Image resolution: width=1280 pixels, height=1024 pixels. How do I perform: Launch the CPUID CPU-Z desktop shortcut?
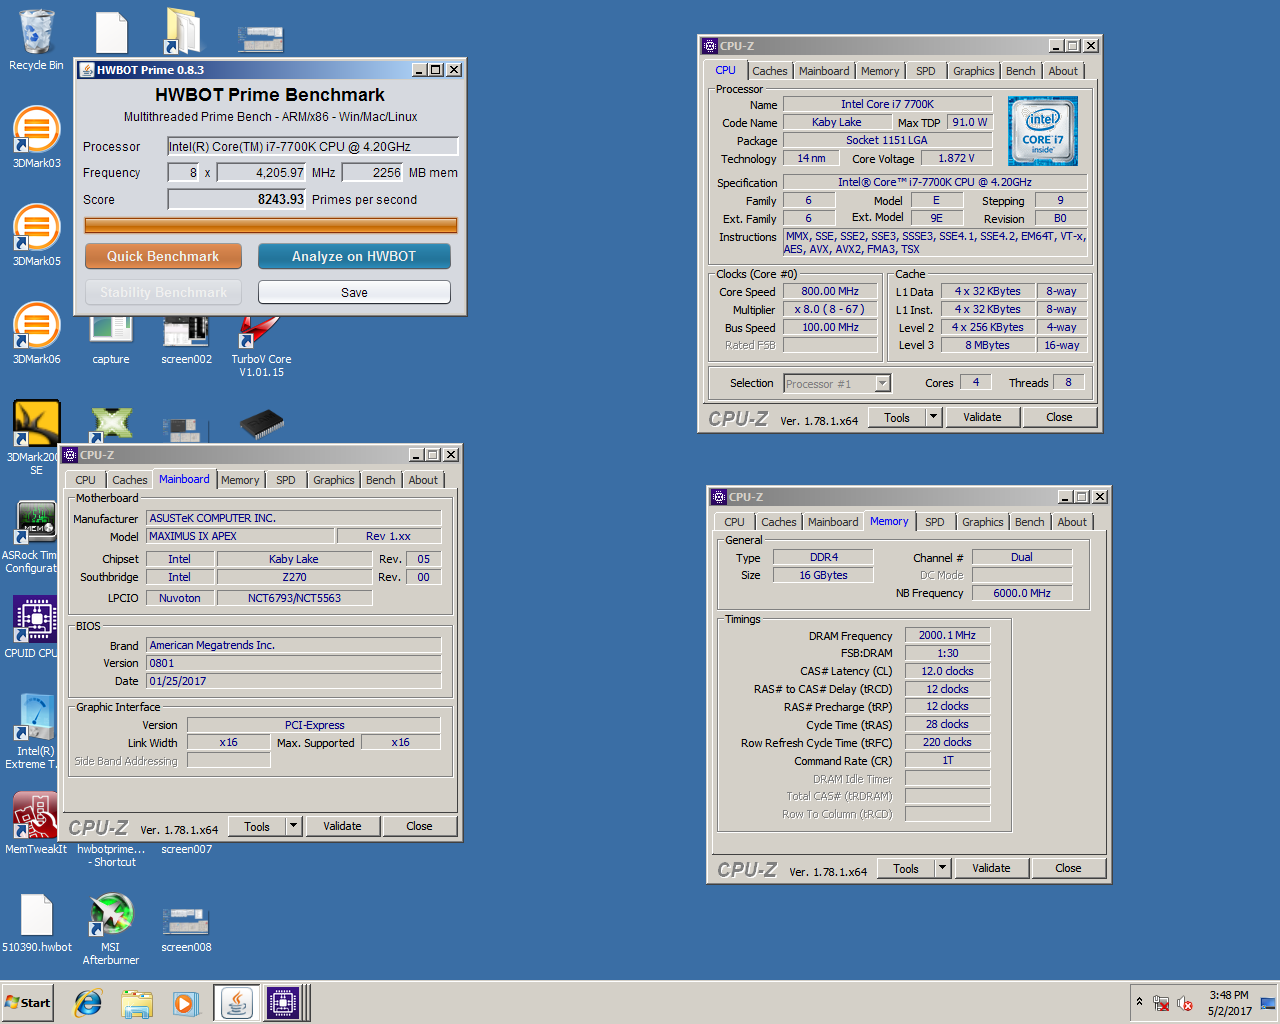(x=32, y=628)
